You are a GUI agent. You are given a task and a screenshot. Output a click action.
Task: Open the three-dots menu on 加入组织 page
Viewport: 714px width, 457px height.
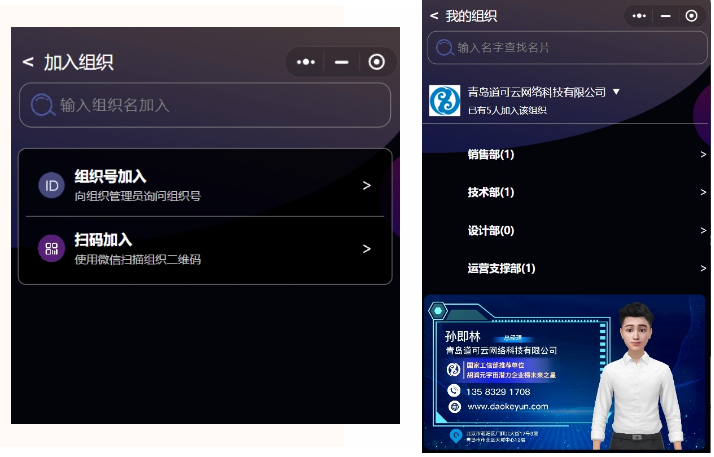306,62
